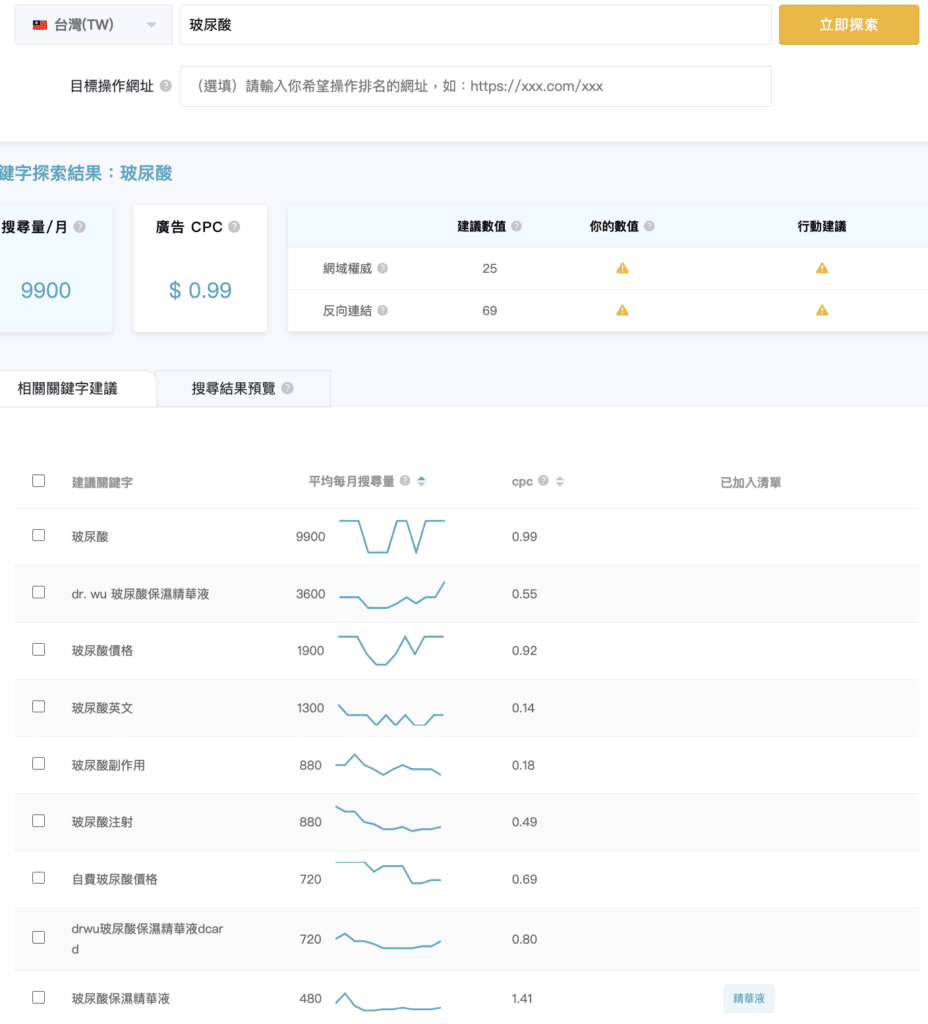Toggle the select-all checkbox in table header

click(x=39, y=481)
